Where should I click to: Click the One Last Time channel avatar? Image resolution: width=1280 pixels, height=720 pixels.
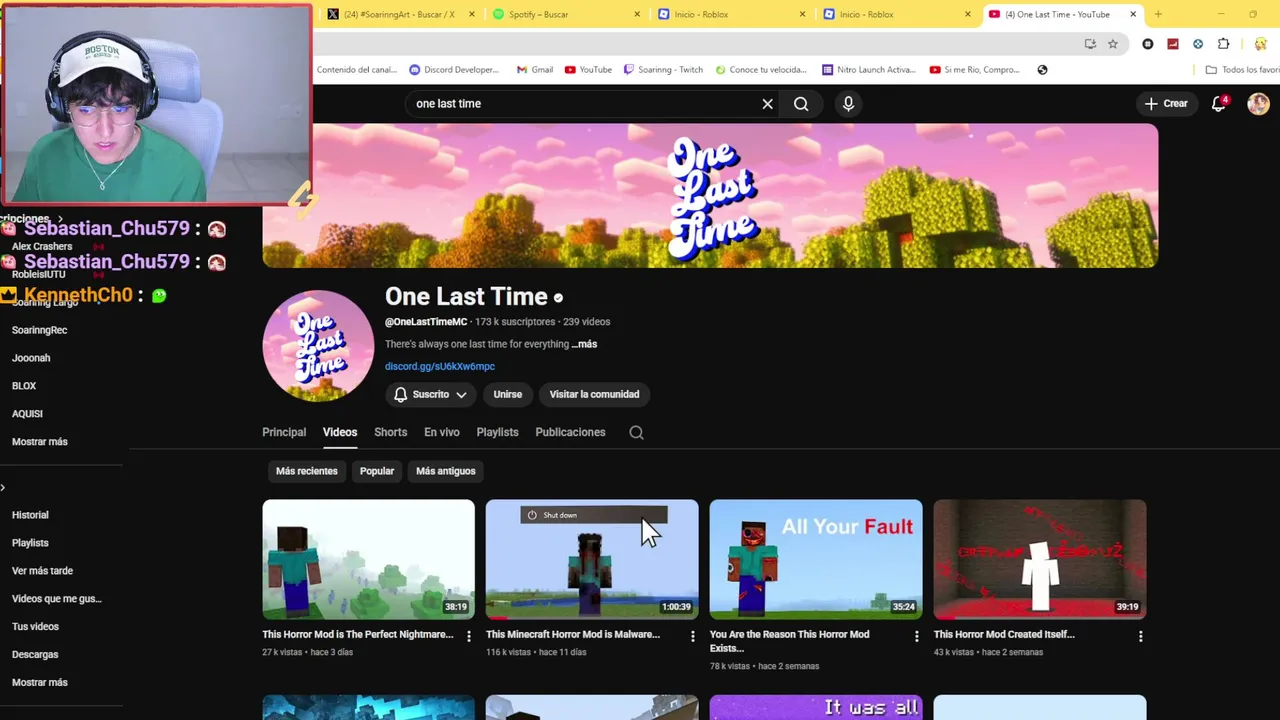(318, 346)
